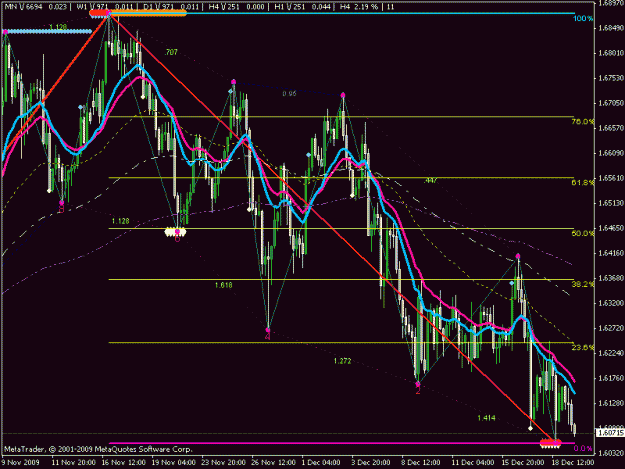Click the 3 Dec 20:00 time label
Screen dimensions: 625x469
tap(371, 463)
